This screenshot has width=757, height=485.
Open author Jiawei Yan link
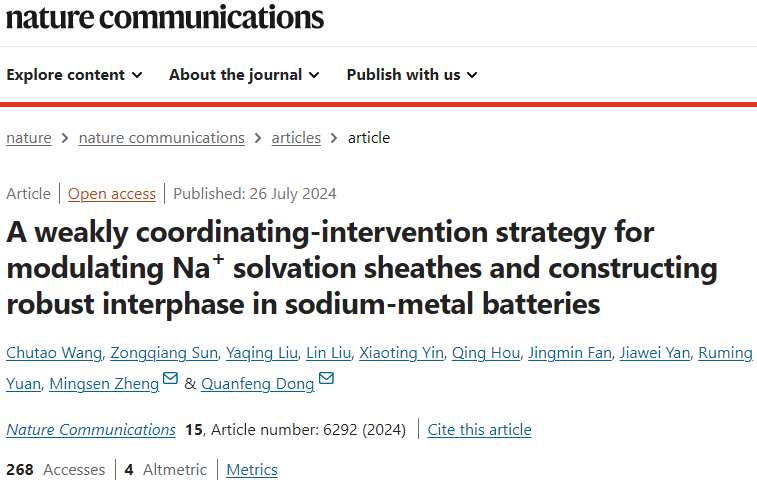tap(655, 353)
